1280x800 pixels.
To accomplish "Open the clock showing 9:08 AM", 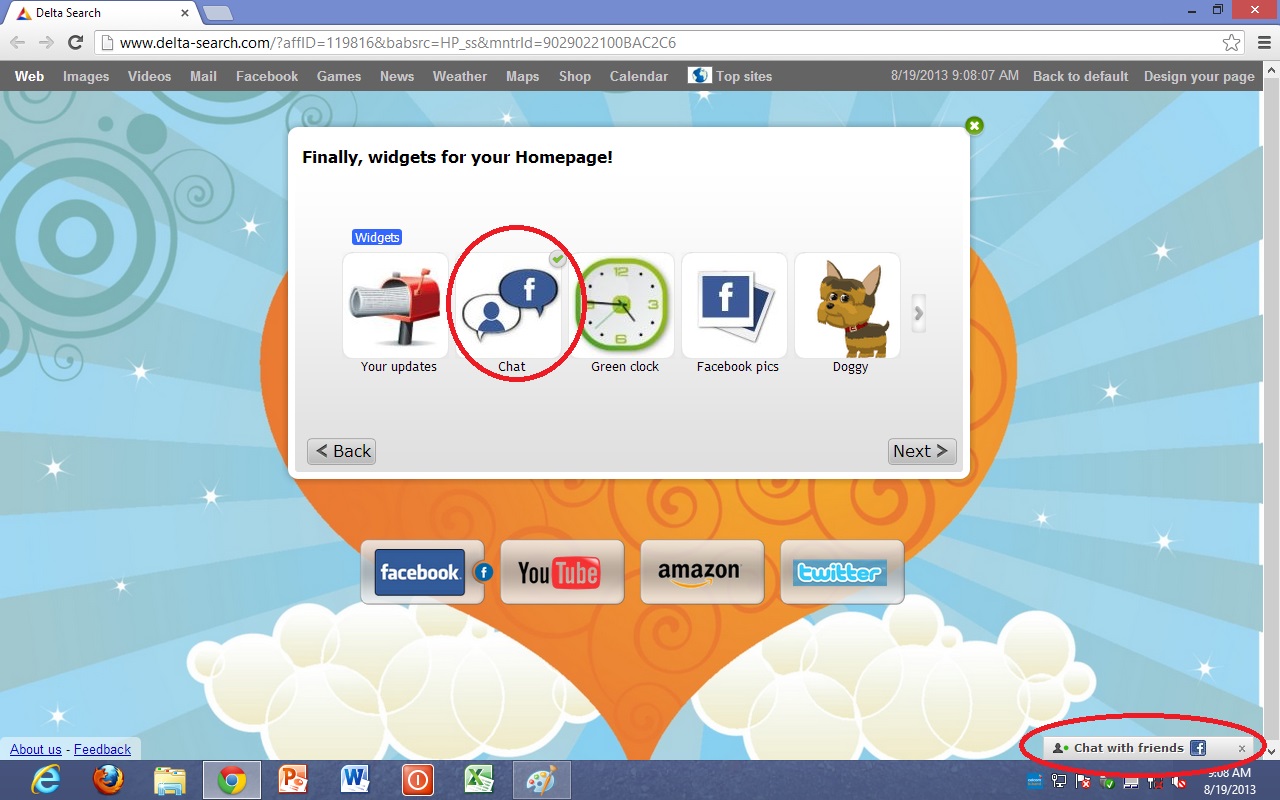I will (1229, 780).
